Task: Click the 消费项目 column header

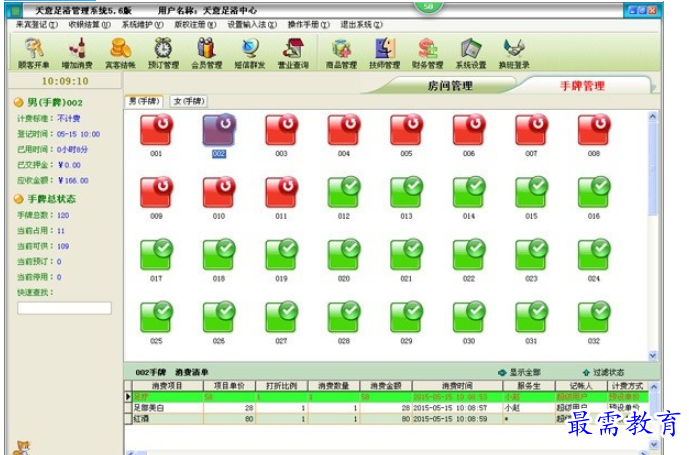Action: point(167,386)
